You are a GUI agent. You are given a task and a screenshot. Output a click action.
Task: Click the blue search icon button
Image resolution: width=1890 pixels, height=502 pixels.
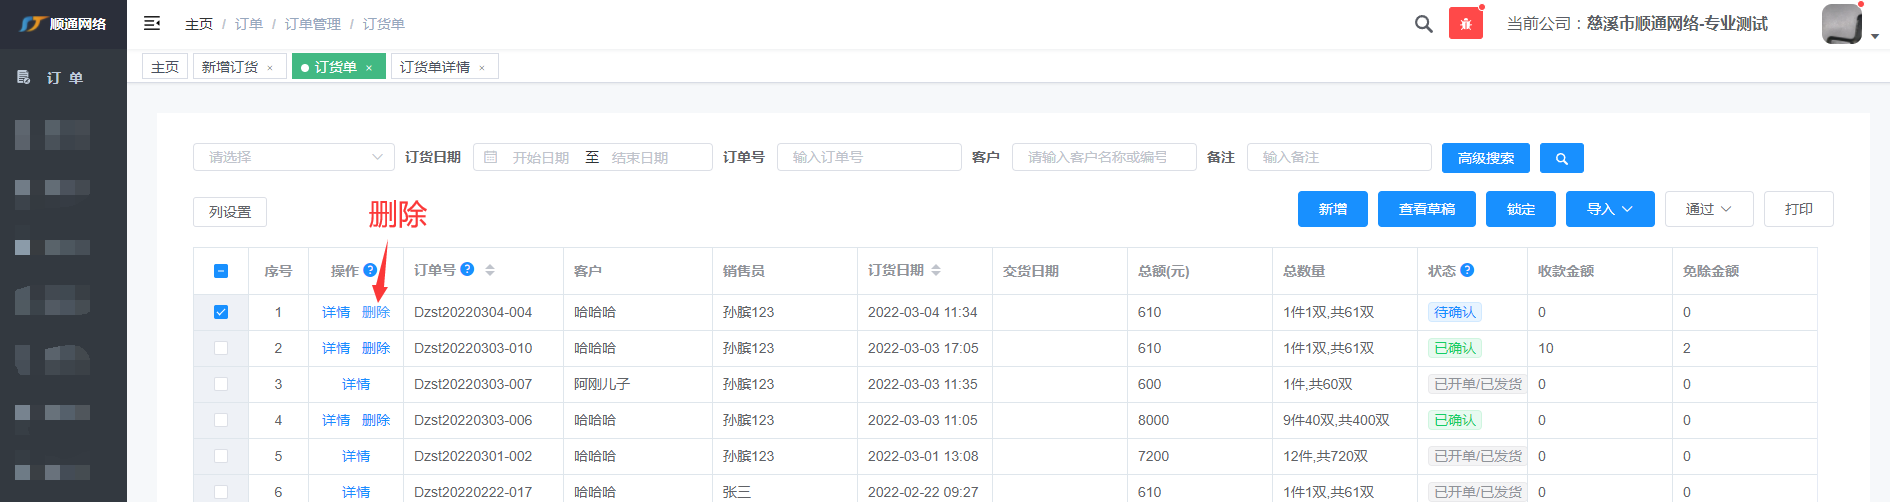click(1561, 158)
